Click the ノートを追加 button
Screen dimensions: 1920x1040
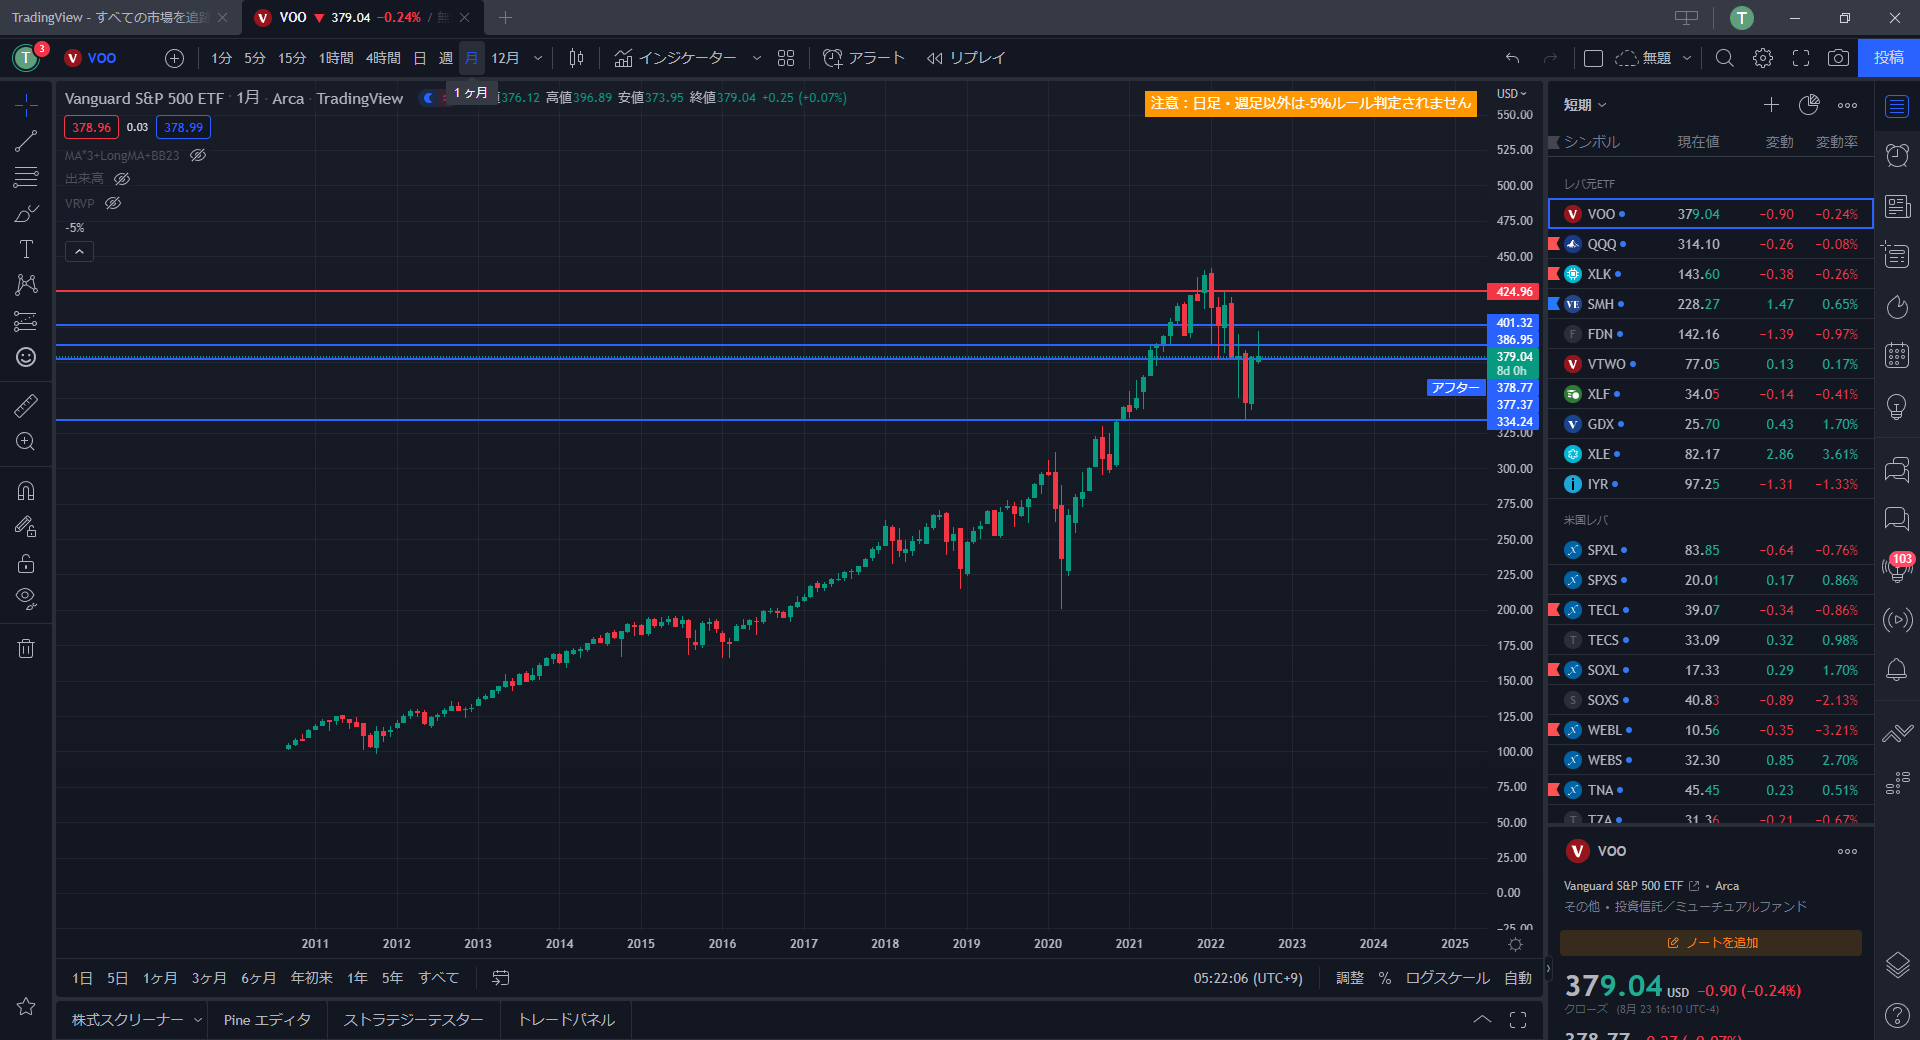1711,943
